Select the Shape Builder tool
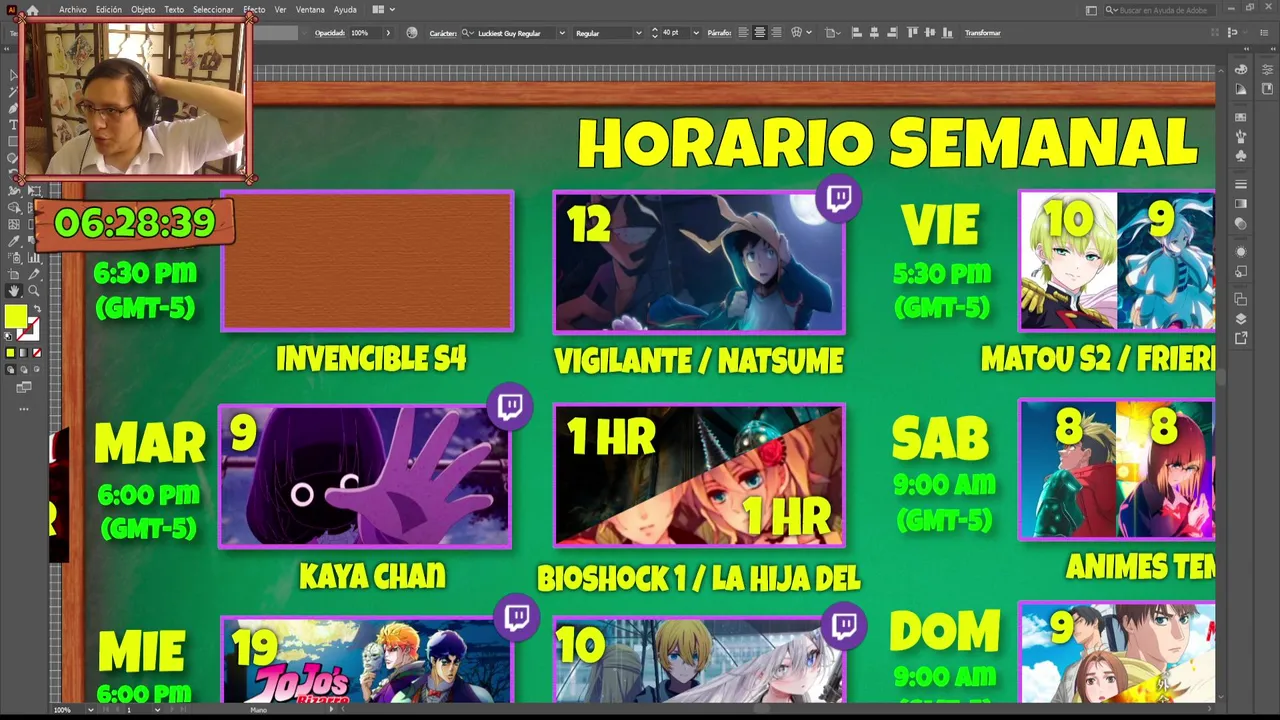This screenshot has width=1280, height=720. [13, 208]
